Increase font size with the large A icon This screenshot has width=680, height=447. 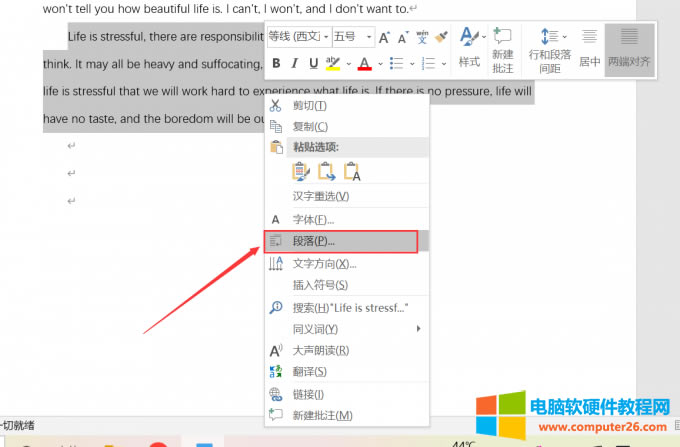click(x=384, y=38)
